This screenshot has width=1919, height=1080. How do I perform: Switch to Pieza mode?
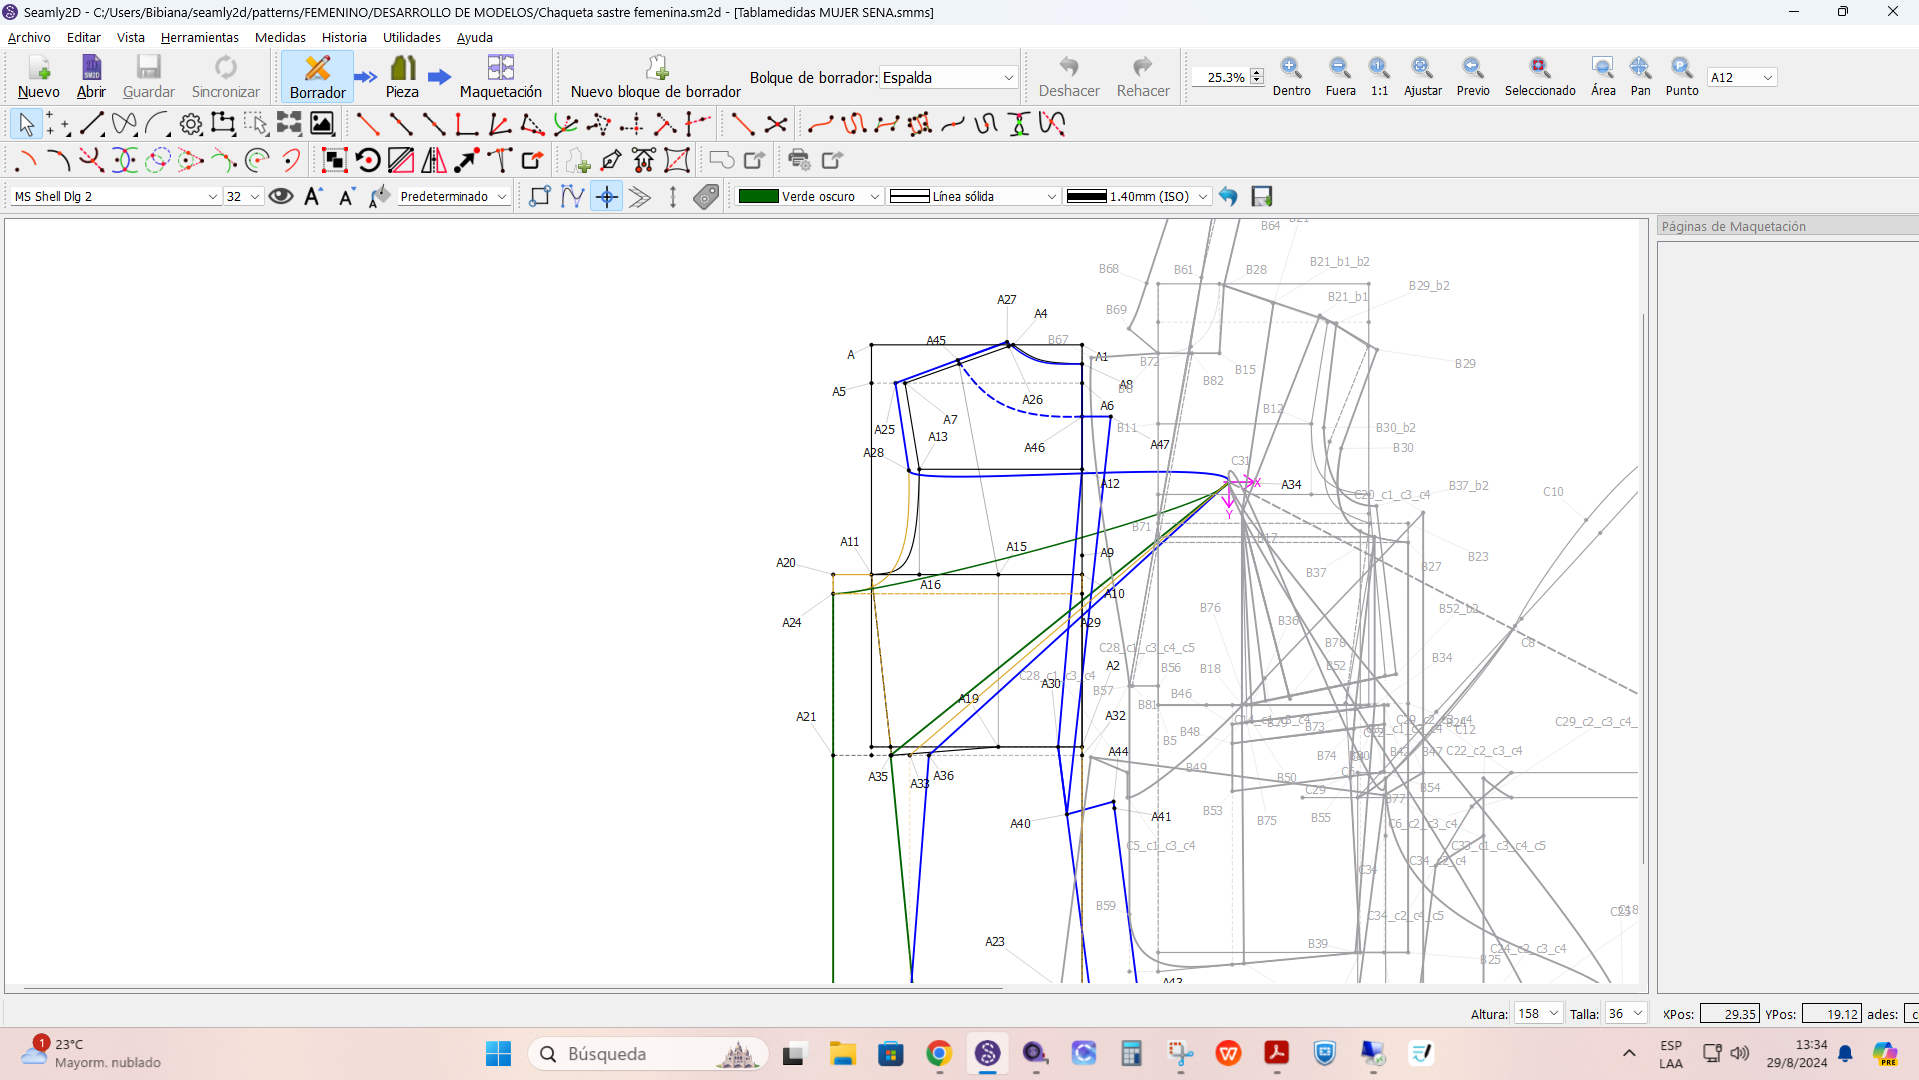pyautogui.click(x=402, y=76)
